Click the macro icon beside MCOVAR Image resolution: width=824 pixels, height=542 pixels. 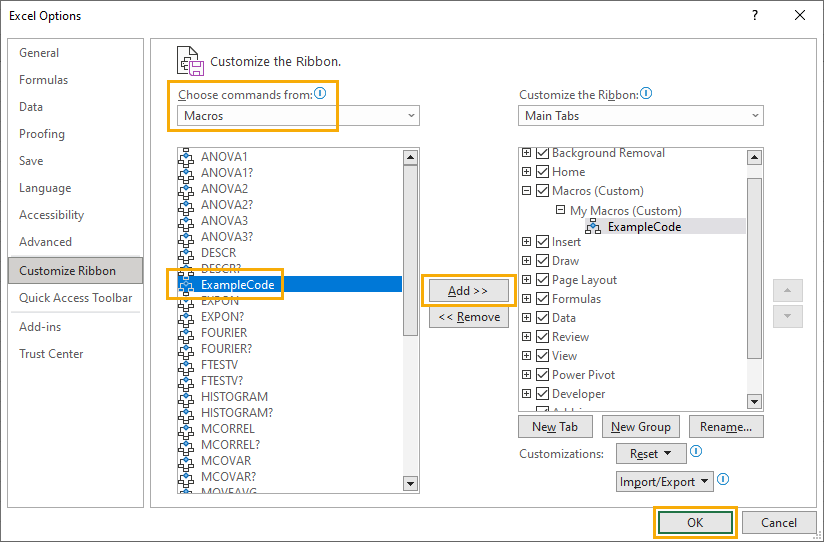click(x=186, y=461)
